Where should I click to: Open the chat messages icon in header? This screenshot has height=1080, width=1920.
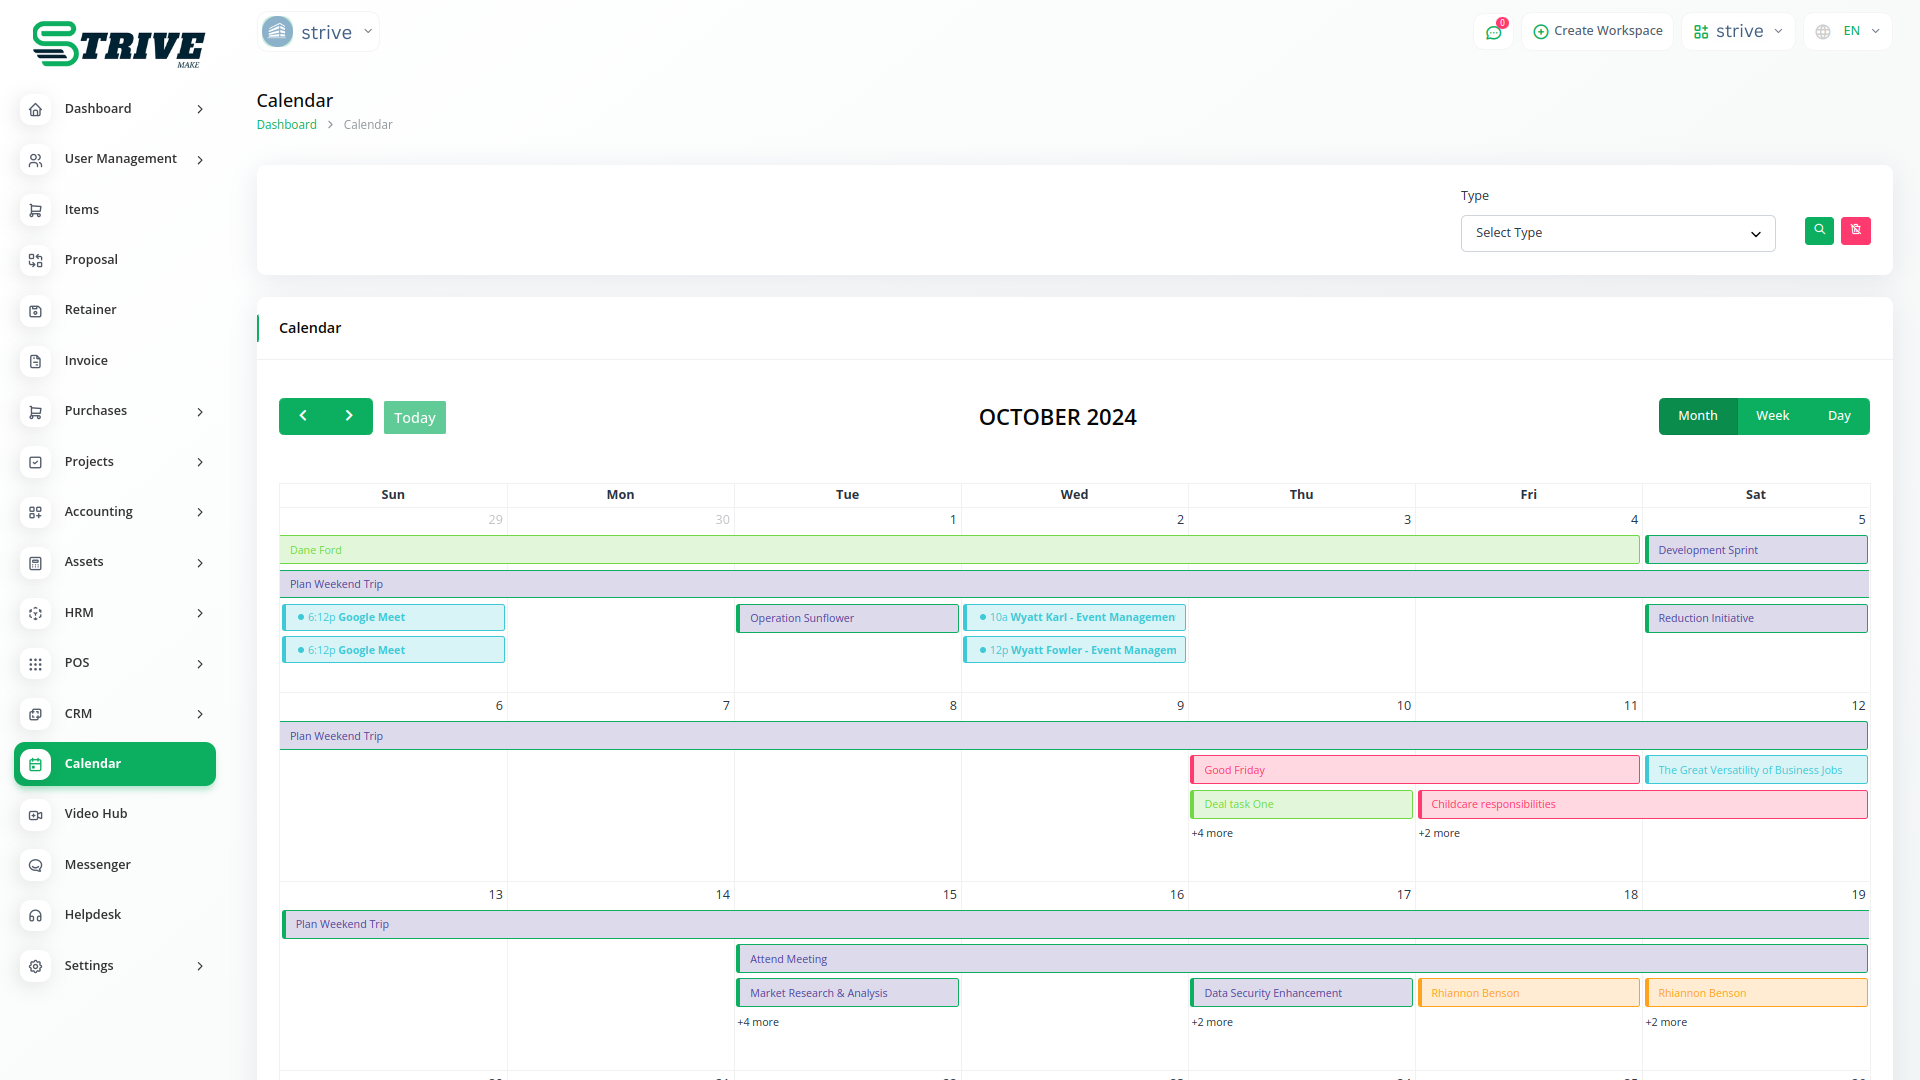(x=1494, y=32)
